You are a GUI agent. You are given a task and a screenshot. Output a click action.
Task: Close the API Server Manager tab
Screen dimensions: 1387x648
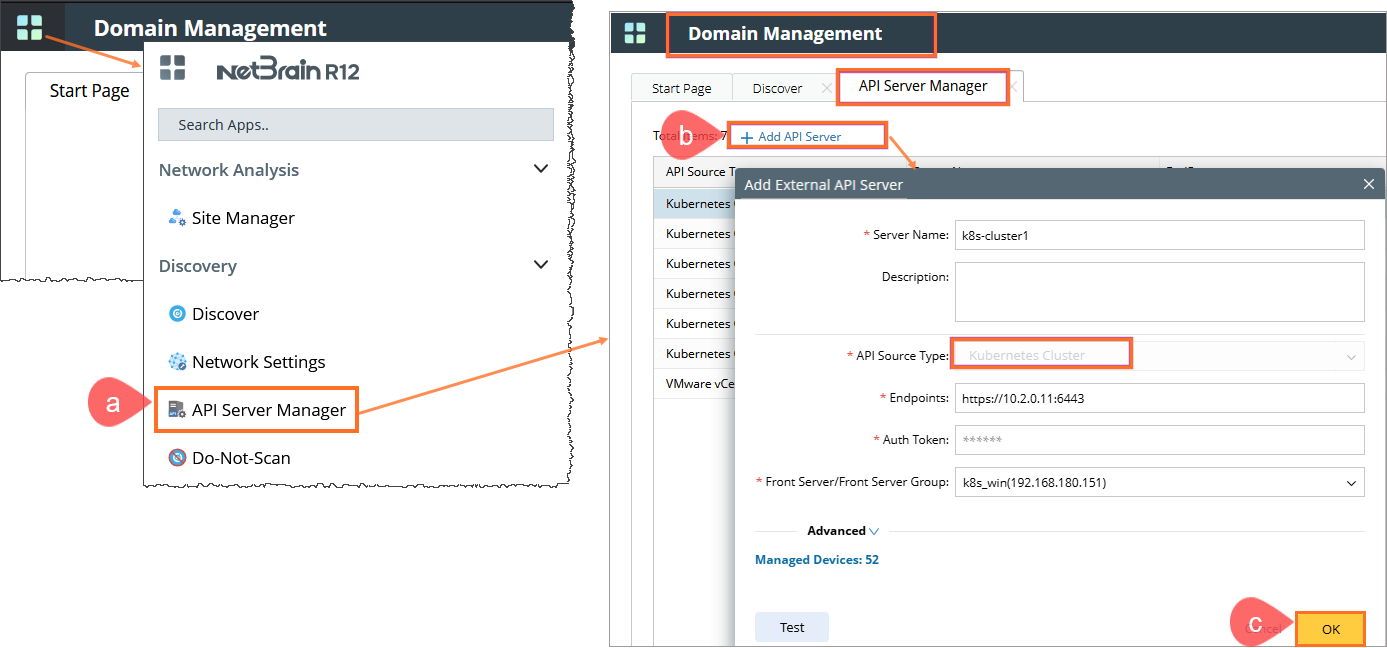[x=1013, y=87]
